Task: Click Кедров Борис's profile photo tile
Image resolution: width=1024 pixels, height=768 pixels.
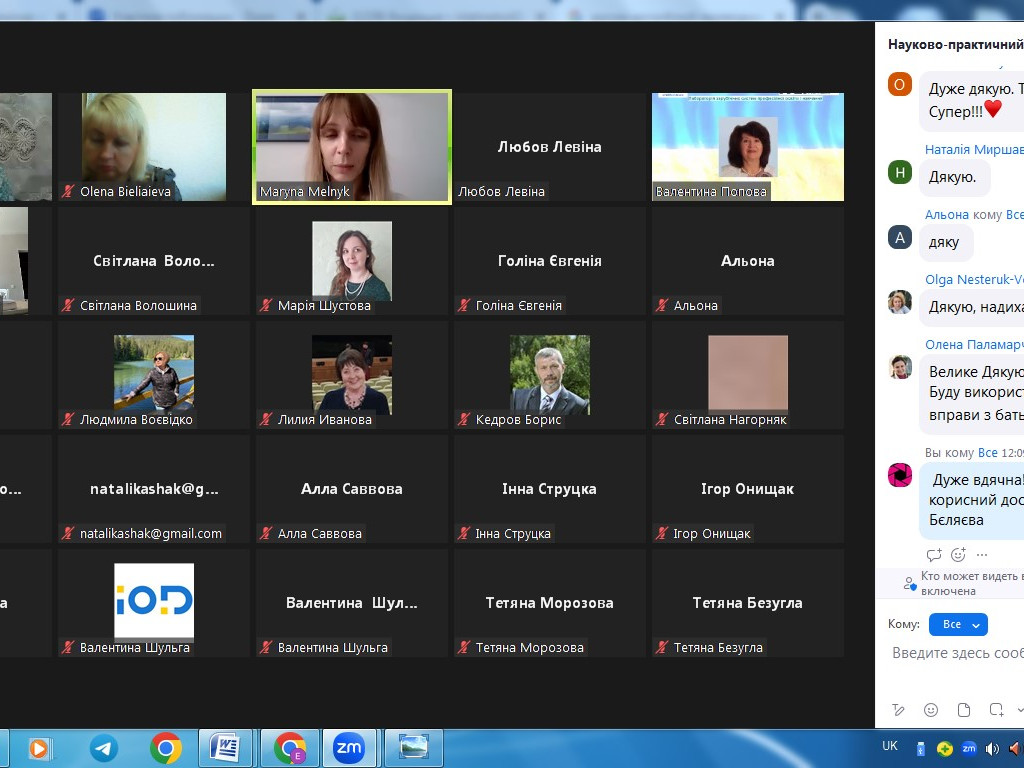Action: coord(549,374)
